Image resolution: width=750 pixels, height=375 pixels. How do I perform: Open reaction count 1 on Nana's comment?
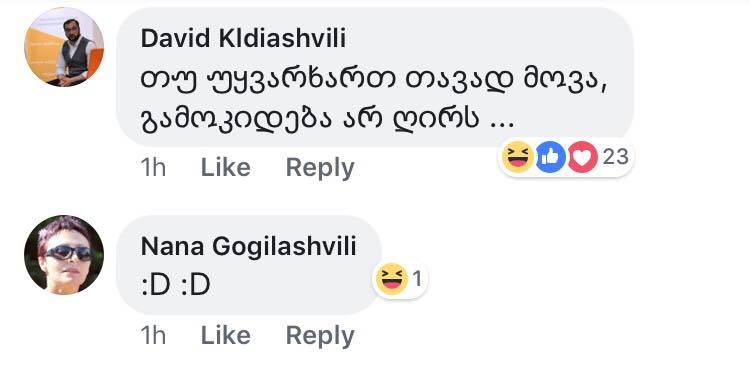(x=417, y=278)
